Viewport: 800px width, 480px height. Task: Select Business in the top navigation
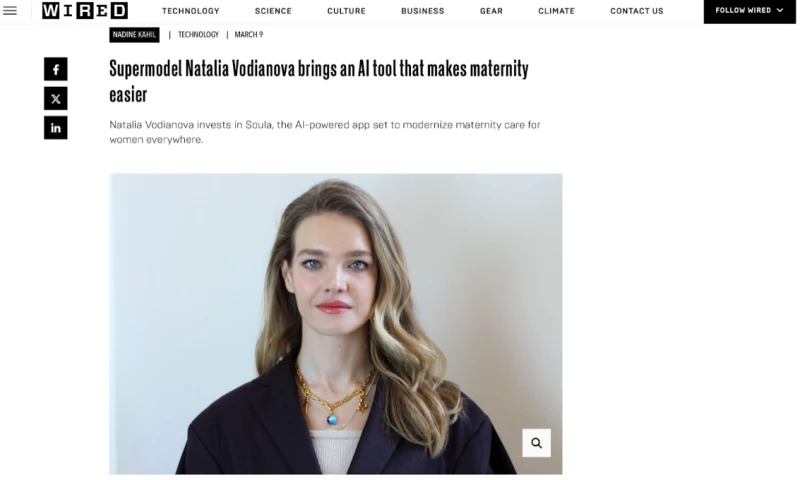click(x=422, y=11)
